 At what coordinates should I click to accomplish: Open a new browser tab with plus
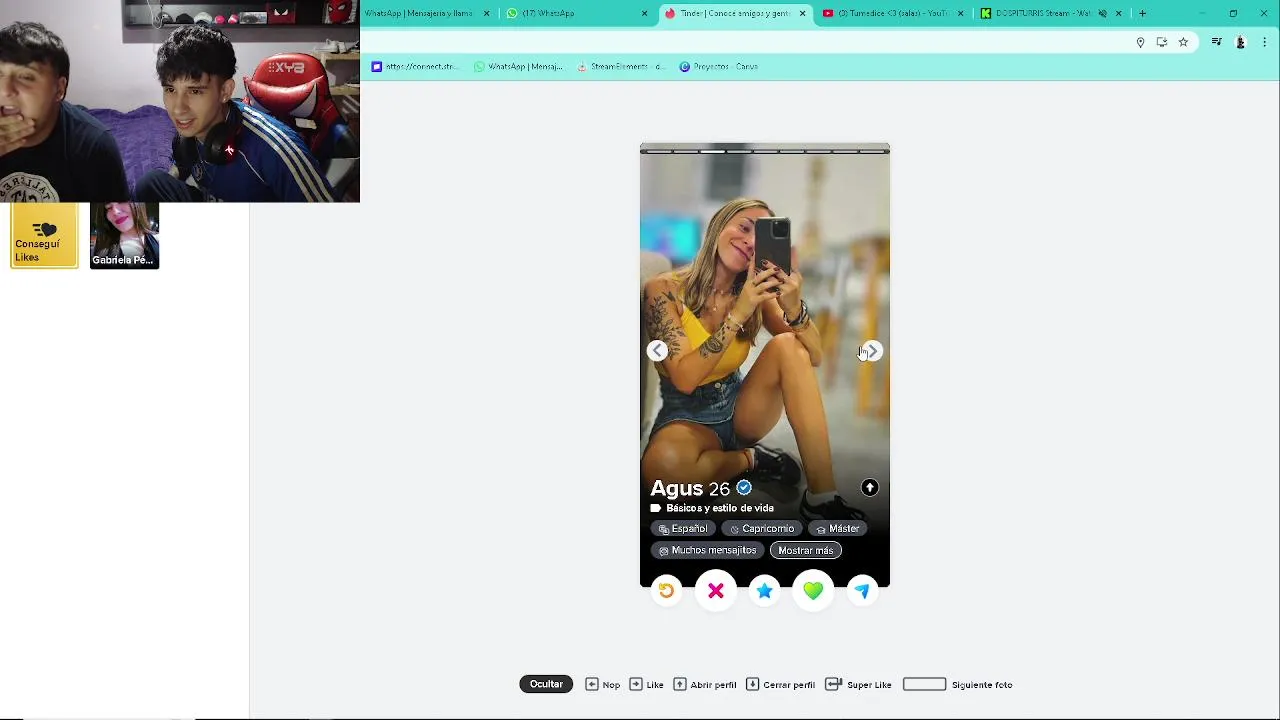click(1142, 13)
